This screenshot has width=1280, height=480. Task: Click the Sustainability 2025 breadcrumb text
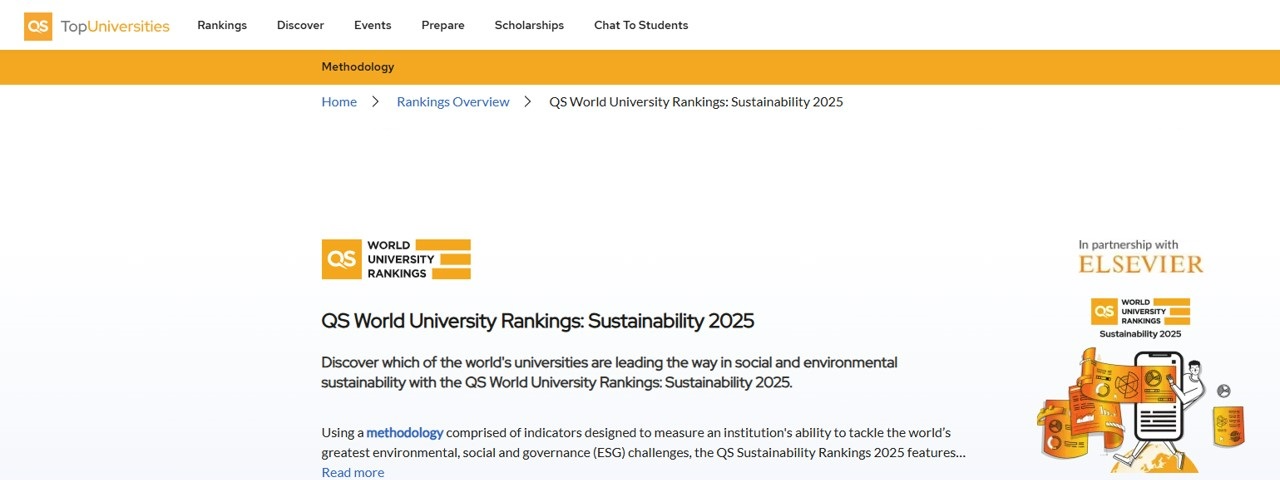pos(696,102)
